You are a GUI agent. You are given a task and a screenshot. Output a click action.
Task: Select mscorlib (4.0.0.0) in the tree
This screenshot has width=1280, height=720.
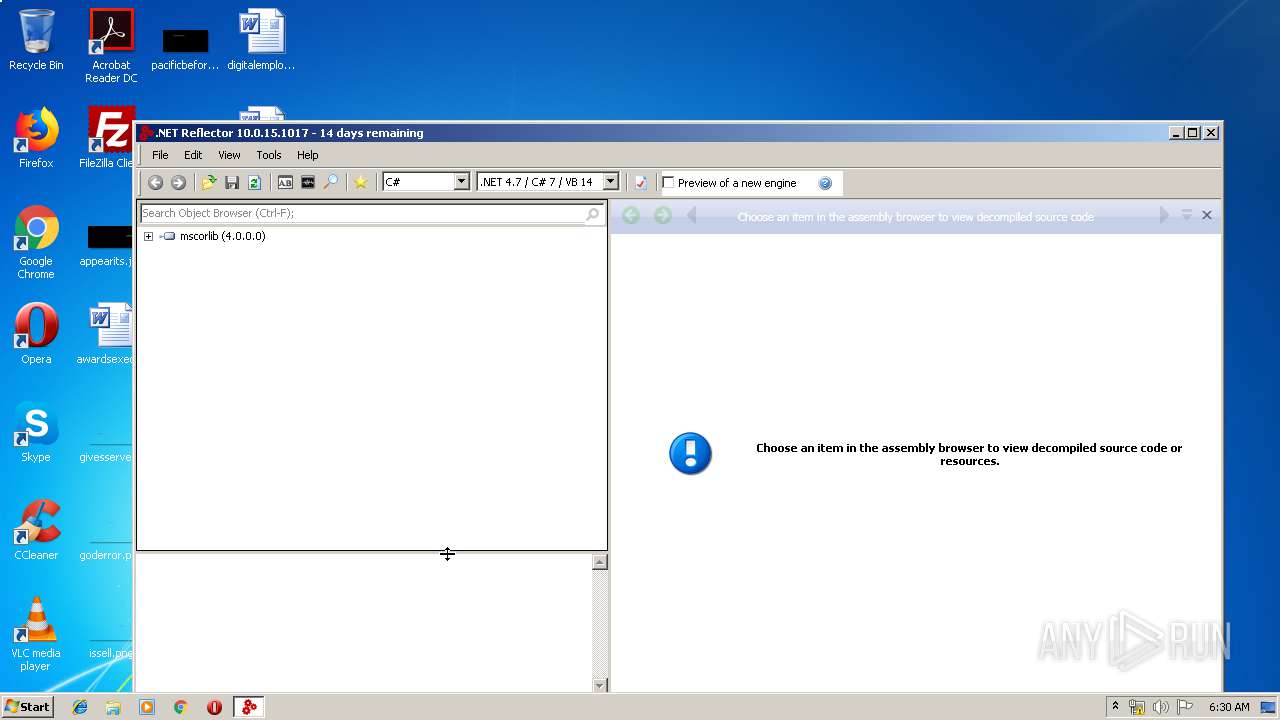222,236
